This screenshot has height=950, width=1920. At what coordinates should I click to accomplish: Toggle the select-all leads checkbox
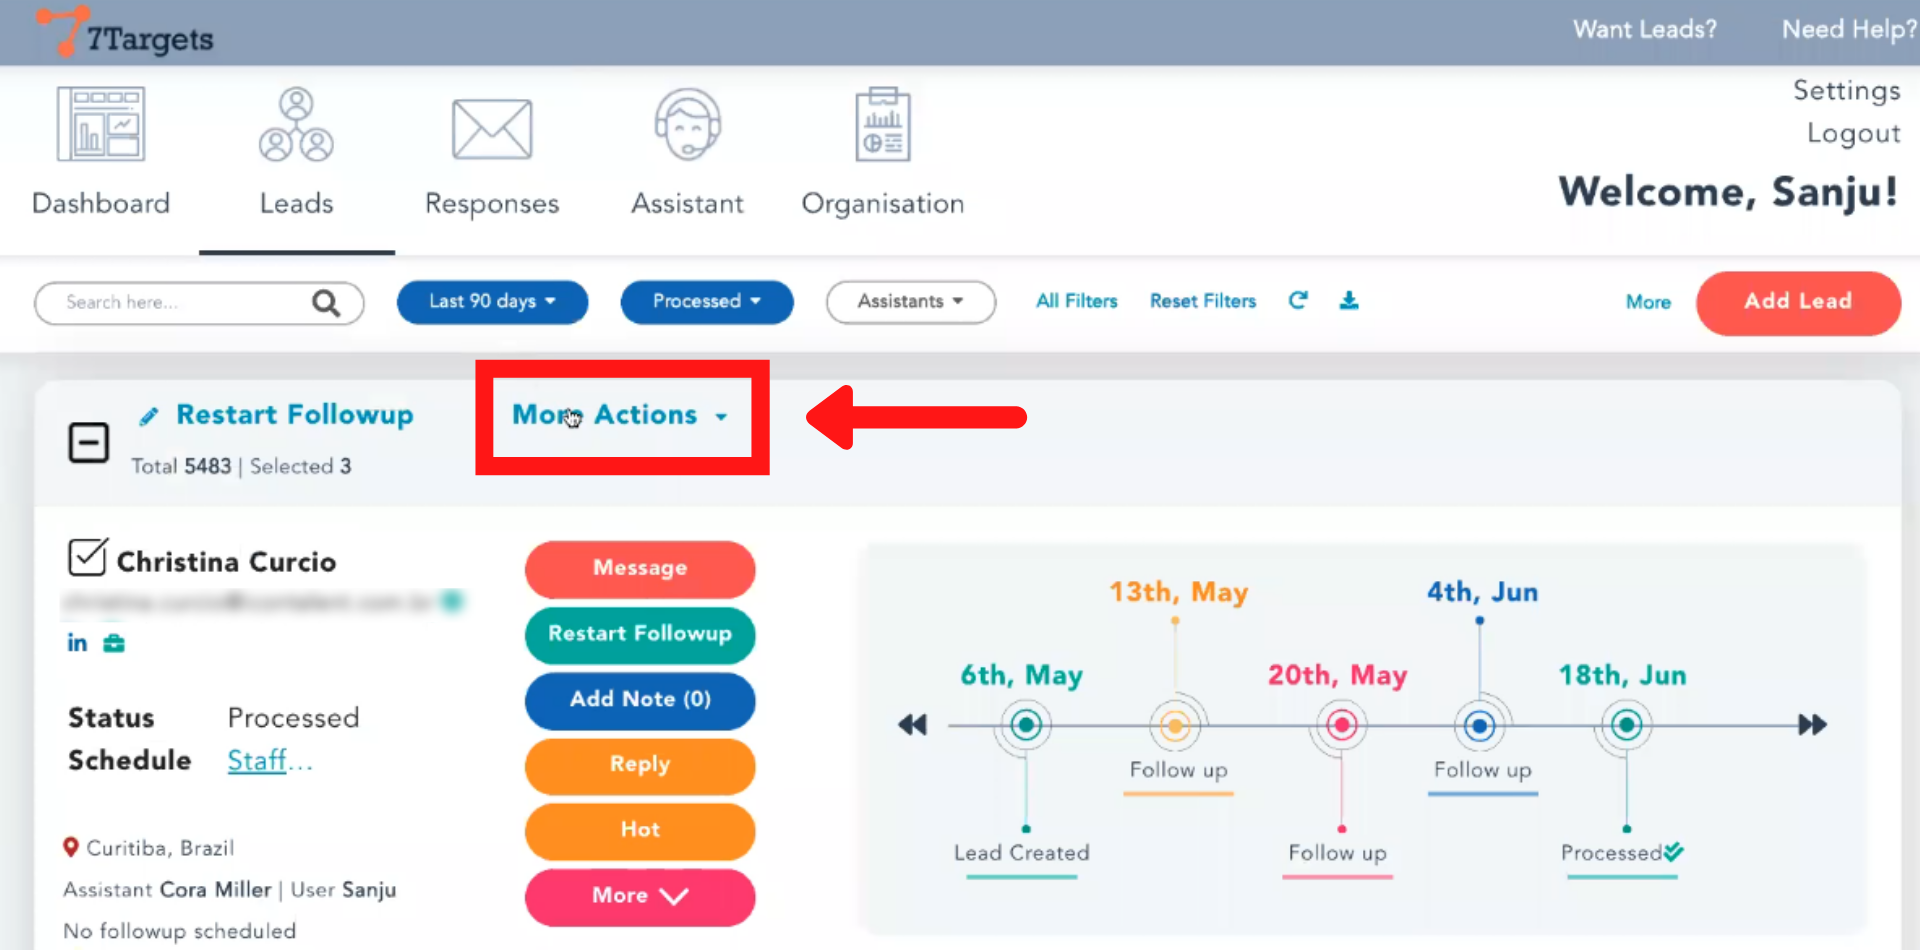coord(88,442)
